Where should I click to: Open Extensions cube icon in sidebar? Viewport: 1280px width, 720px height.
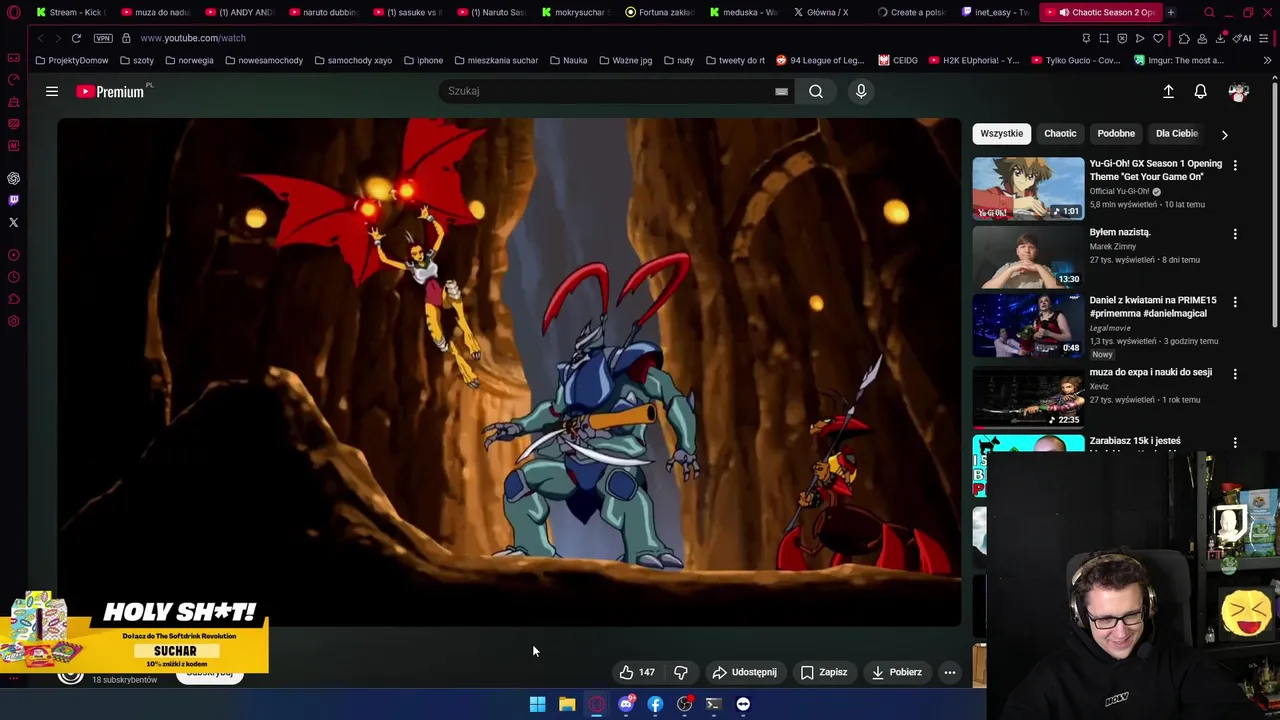(14, 299)
